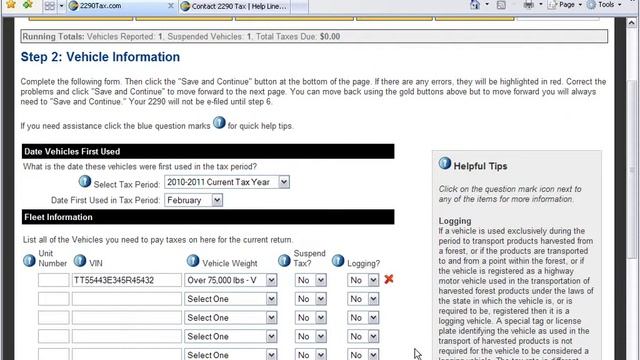Click the Vehicle Weight help icon
Screen dimensions: 640x360
(193, 260)
